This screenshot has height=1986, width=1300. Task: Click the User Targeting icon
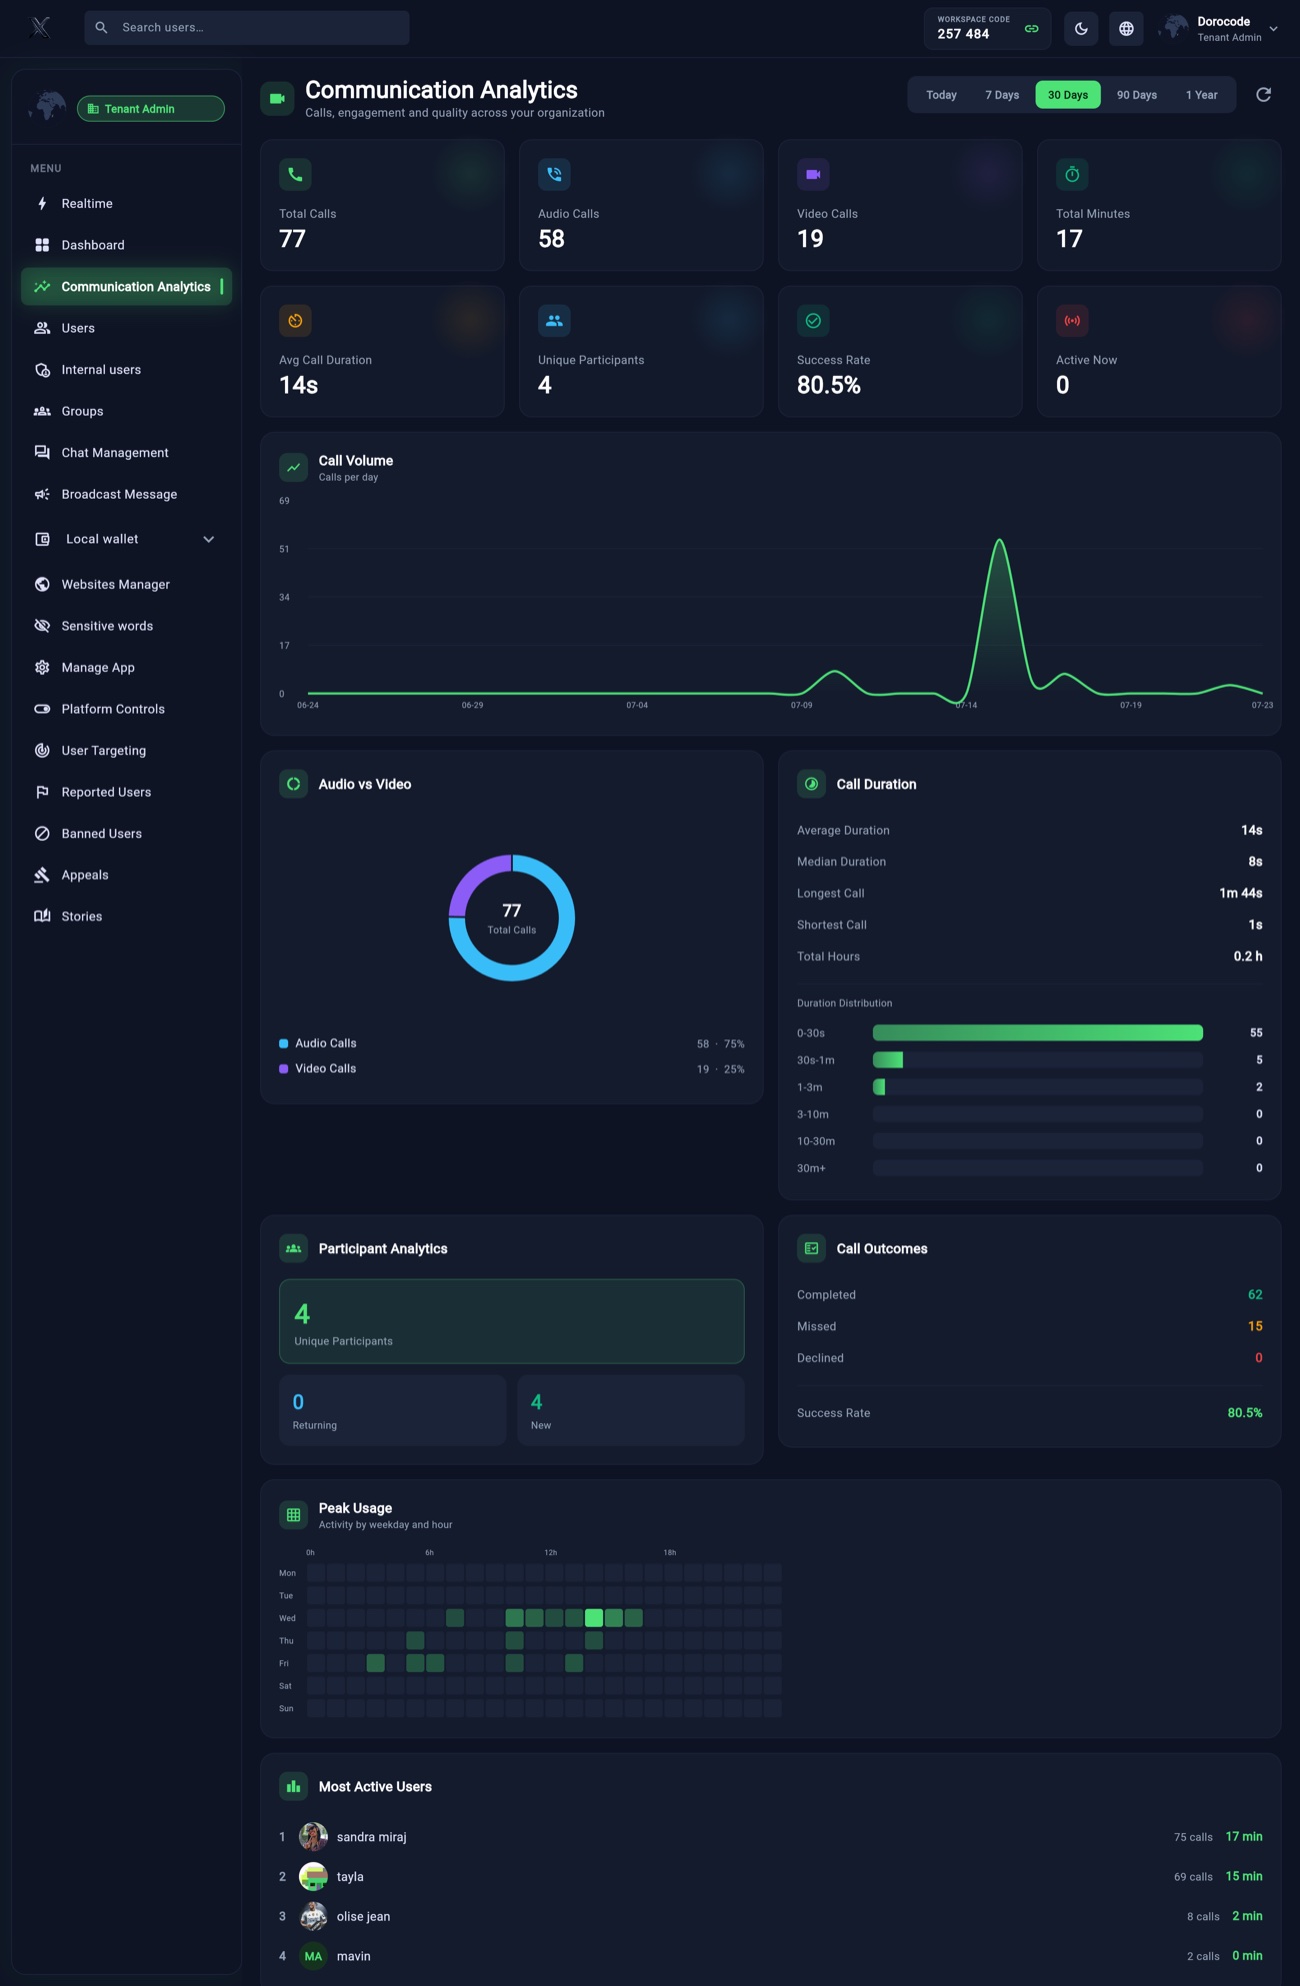click(42, 750)
